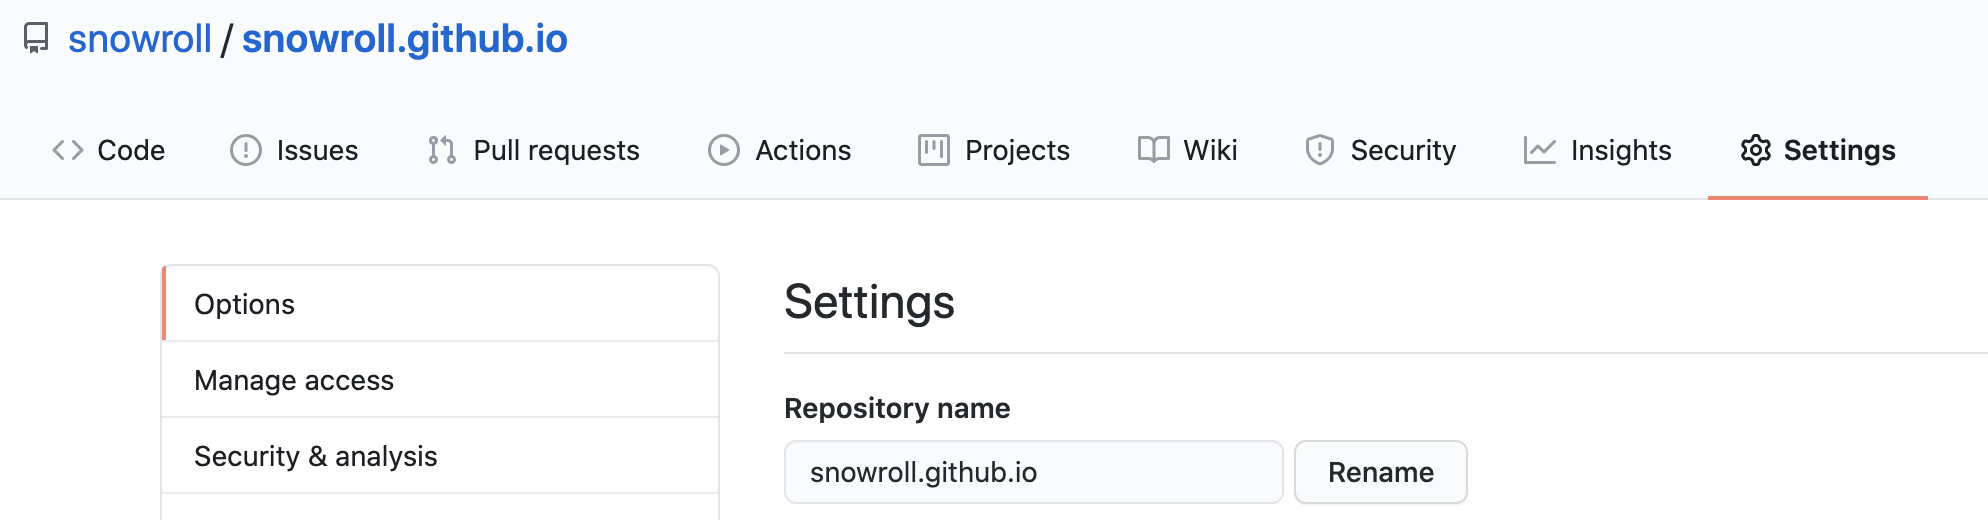Image resolution: width=1988 pixels, height=520 pixels.
Task: Click the Projects board icon
Action: [x=933, y=150]
